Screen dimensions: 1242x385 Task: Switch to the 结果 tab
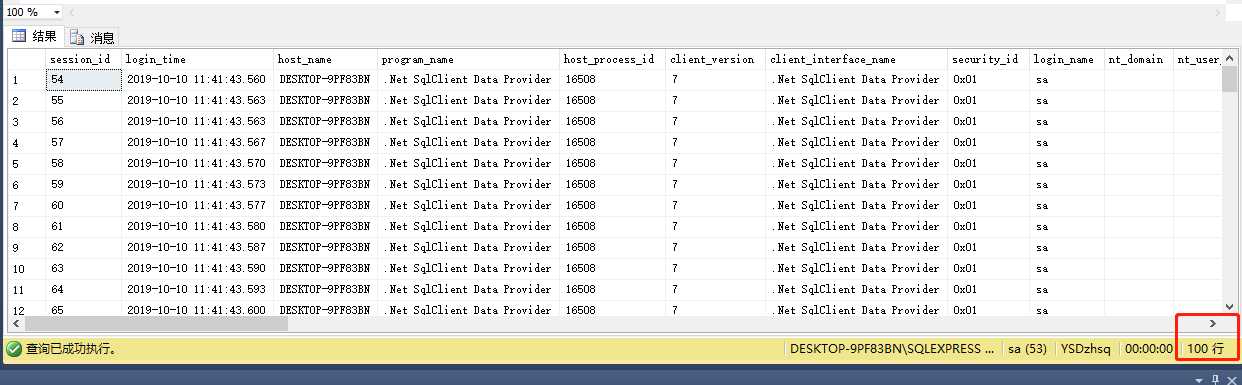pyautogui.click(x=34, y=36)
